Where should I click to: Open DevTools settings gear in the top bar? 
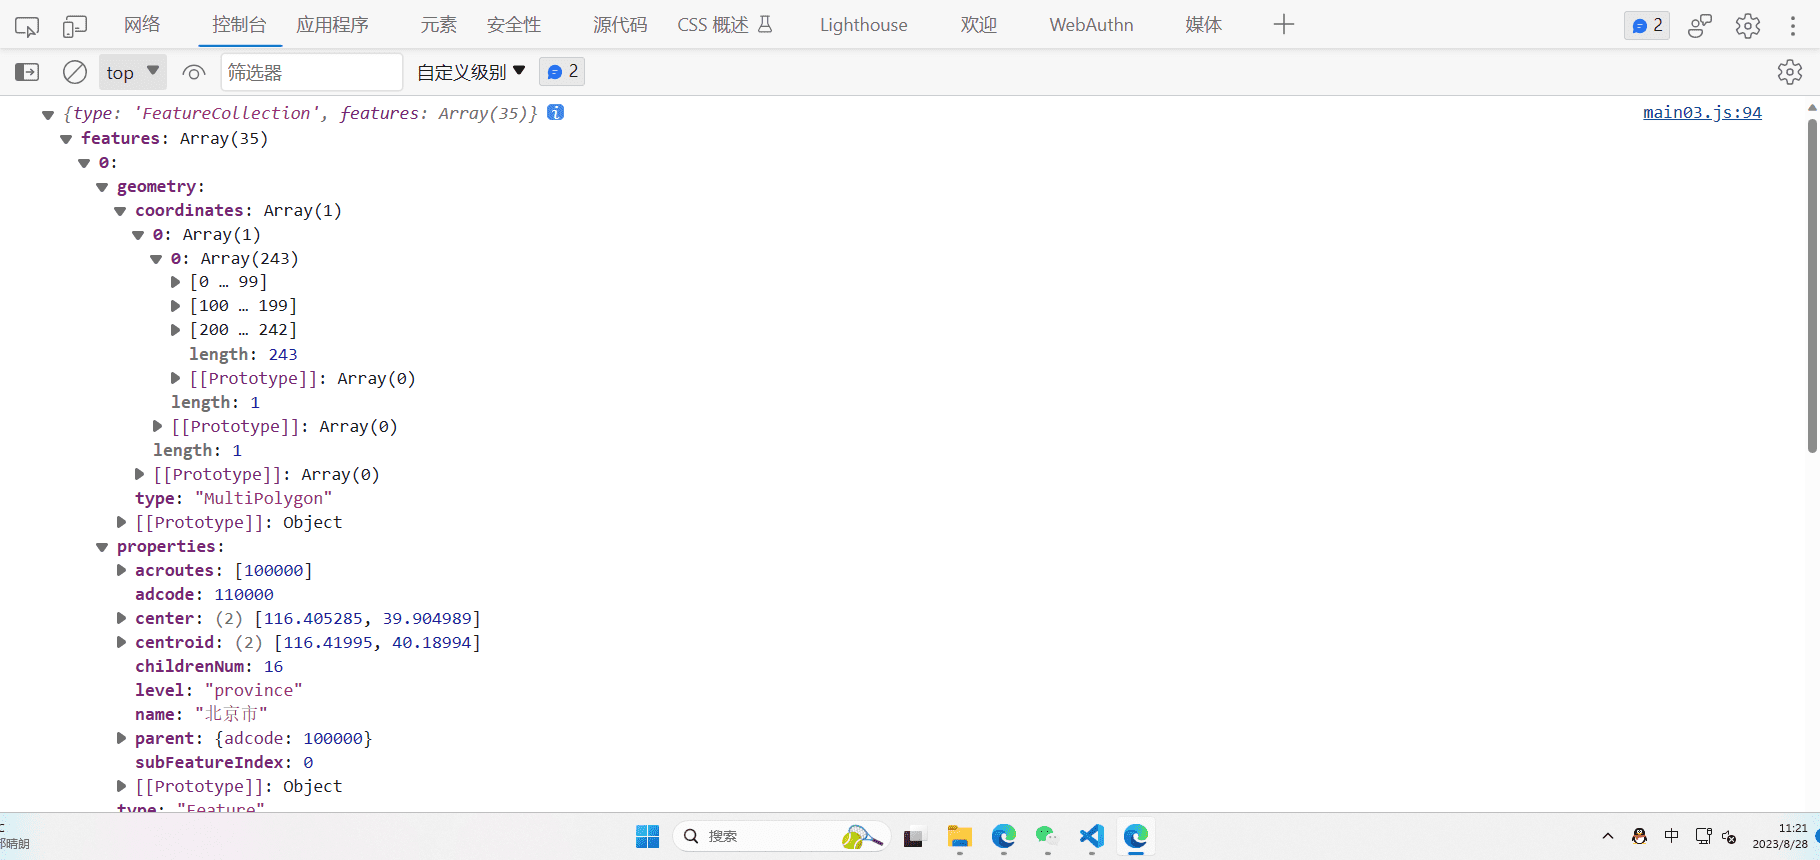tap(1748, 25)
